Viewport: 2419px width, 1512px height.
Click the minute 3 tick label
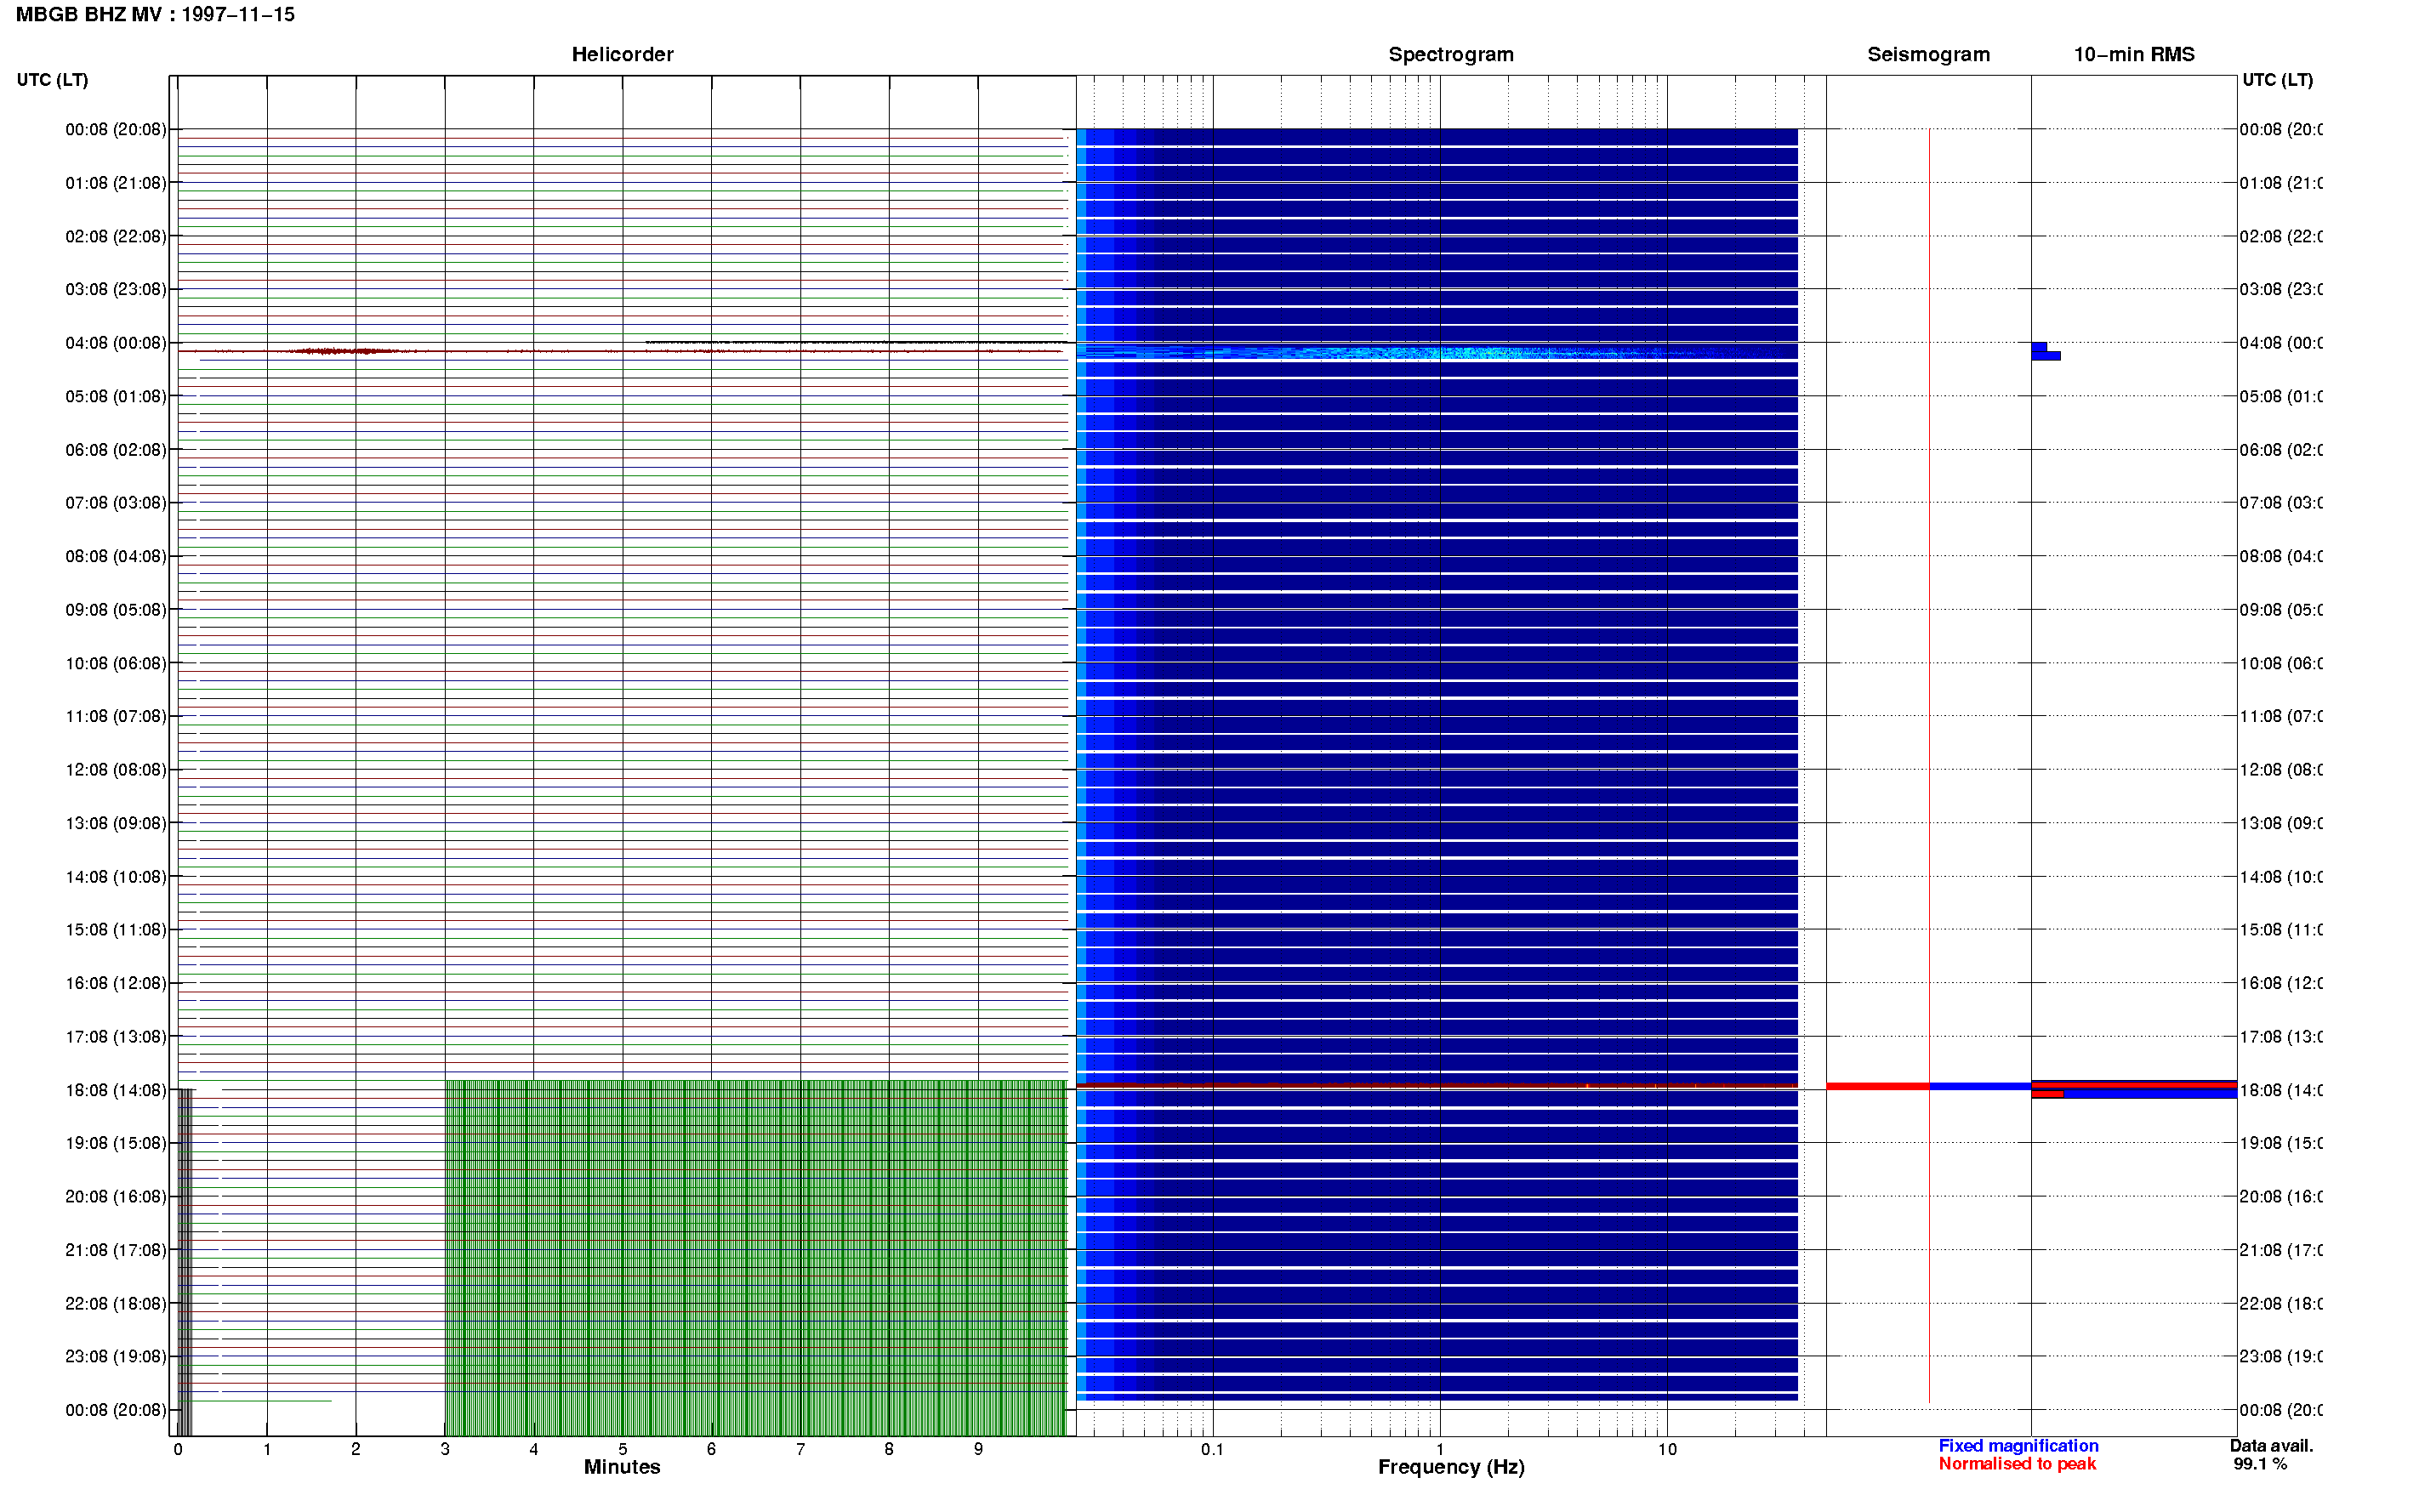coord(445,1449)
